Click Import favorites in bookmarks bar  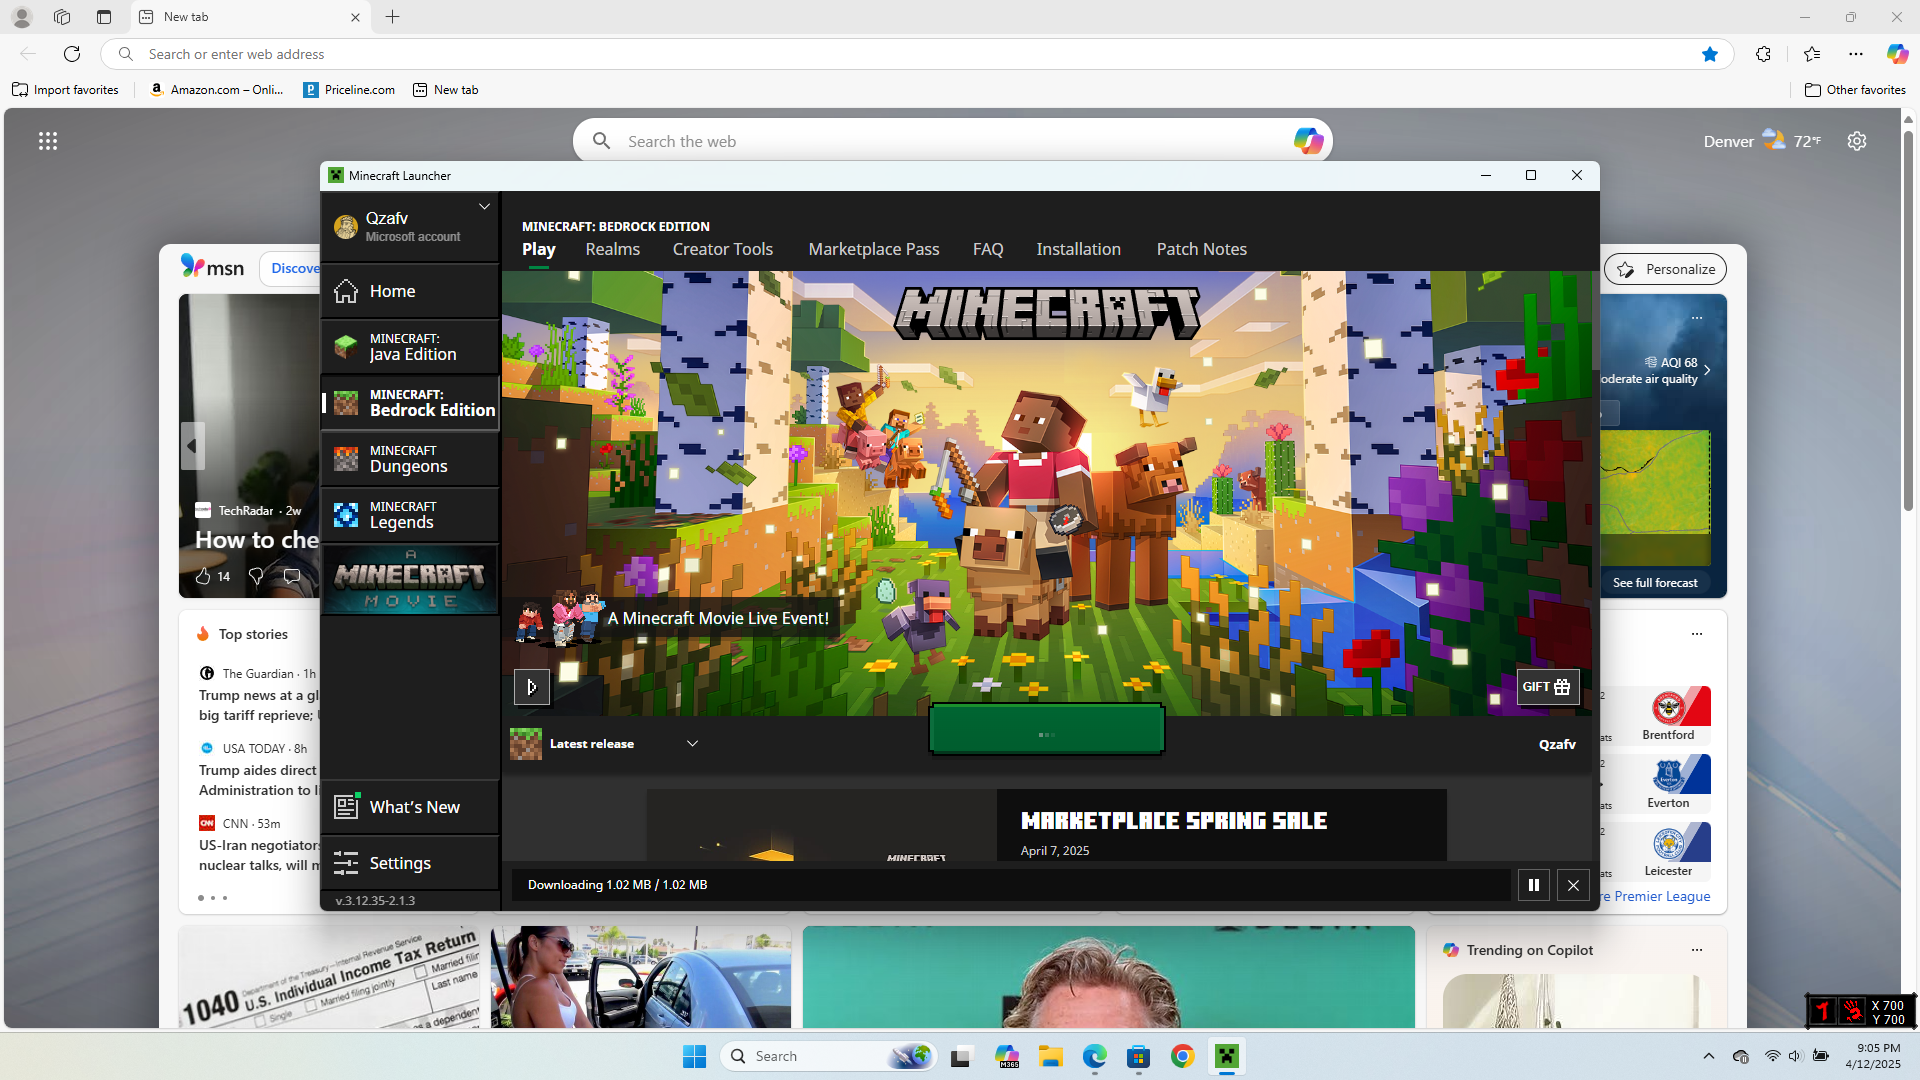(65, 90)
